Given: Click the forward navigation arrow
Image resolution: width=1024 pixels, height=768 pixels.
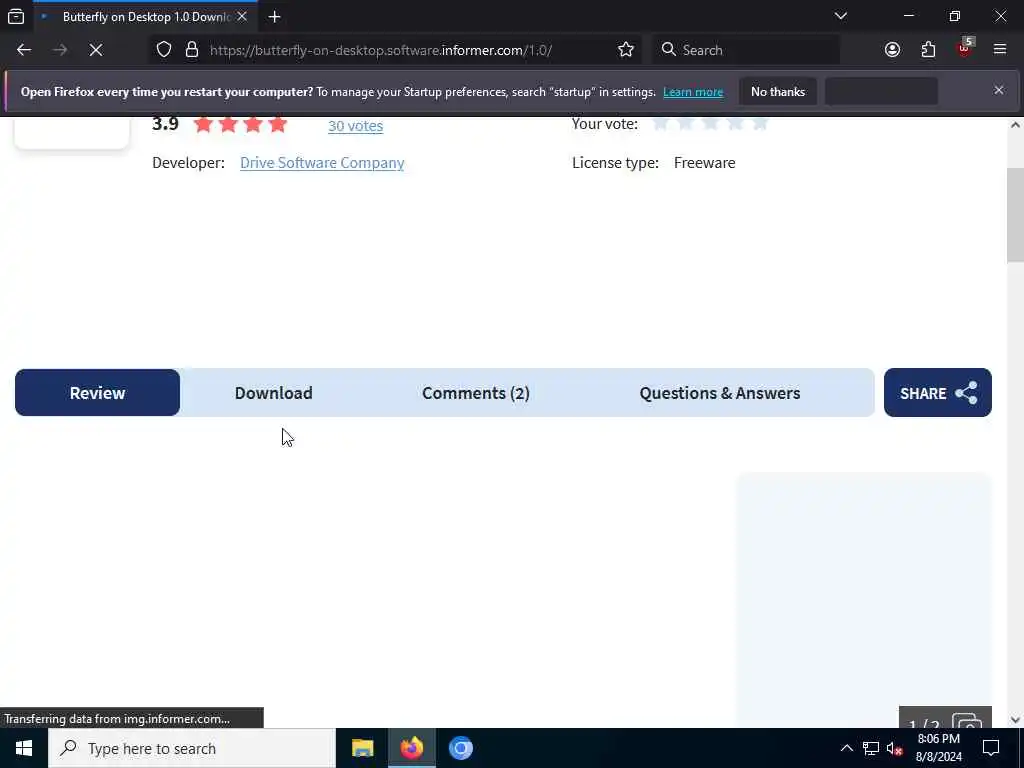Looking at the screenshot, I should coord(60,50).
